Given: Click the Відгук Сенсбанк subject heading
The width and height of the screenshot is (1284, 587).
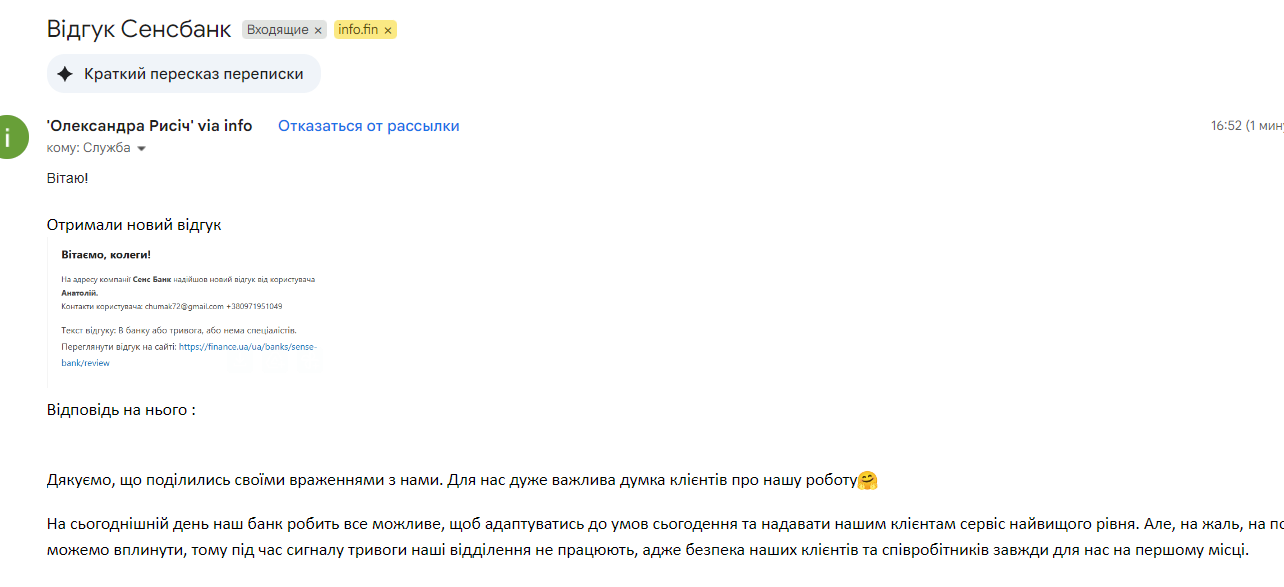Looking at the screenshot, I should [x=139, y=29].
